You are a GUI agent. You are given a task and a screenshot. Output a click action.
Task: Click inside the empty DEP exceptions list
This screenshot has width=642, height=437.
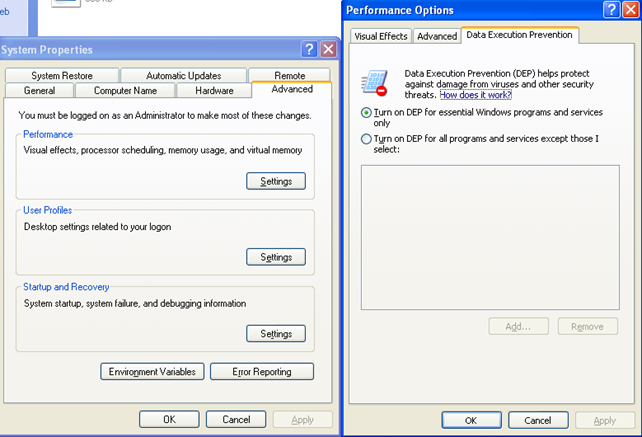coord(489,236)
